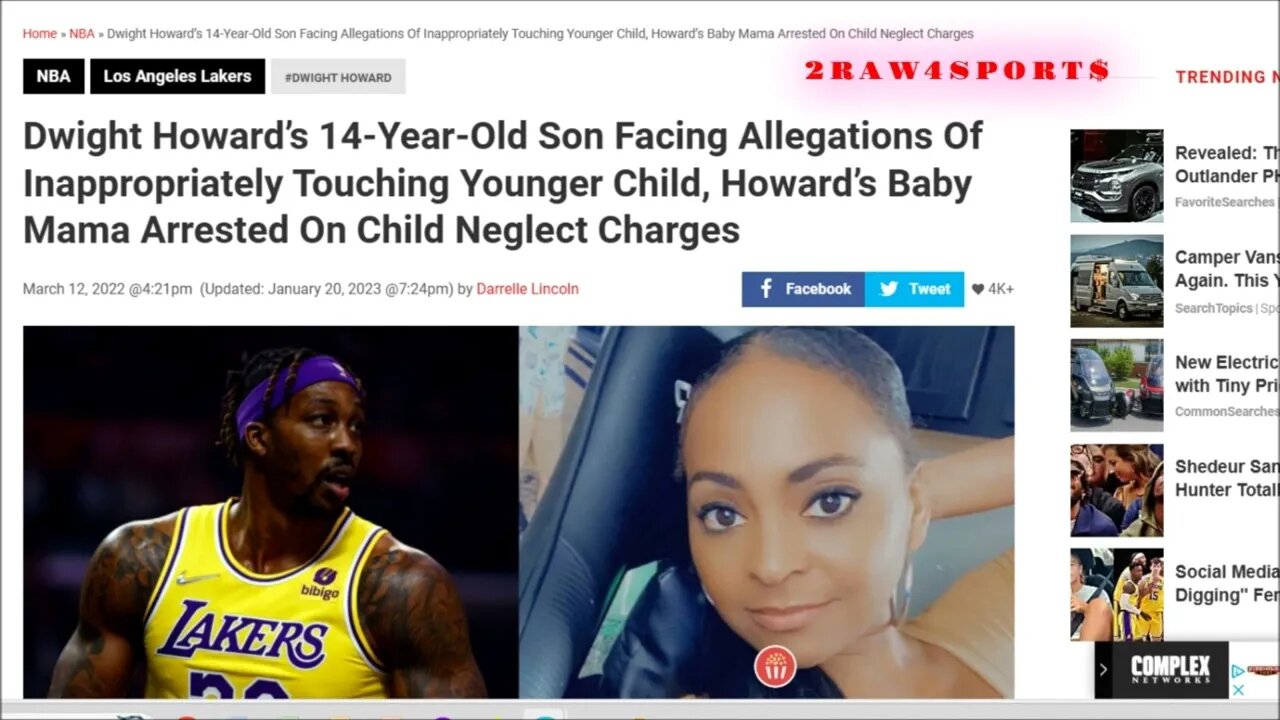The width and height of the screenshot is (1280, 720).
Task: Open the New Electric car link
Action: point(1226,374)
